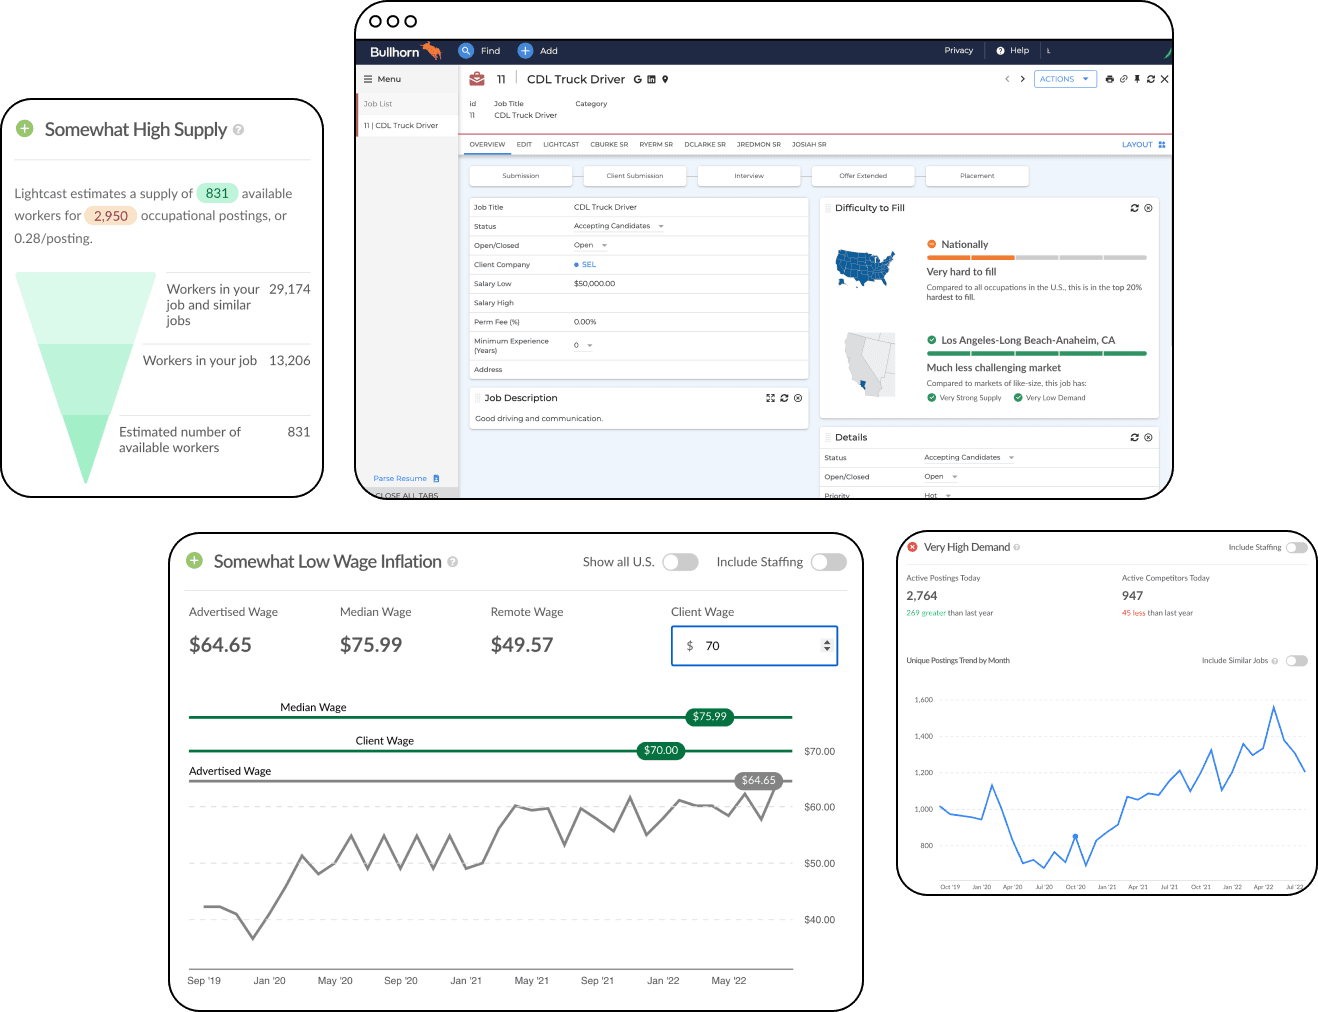The height and width of the screenshot is (1012, 1318).
Task: Click the Nationally difficulty progress bar
Action: tap(1036, 258)
